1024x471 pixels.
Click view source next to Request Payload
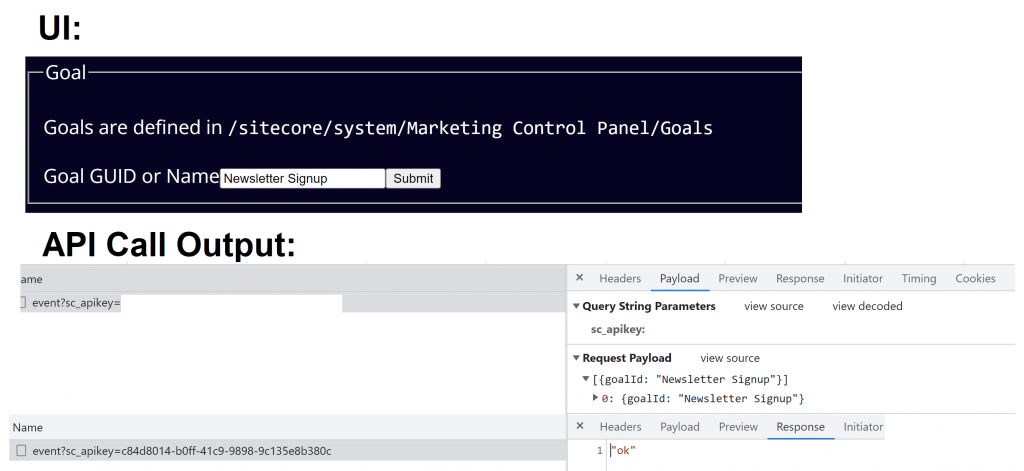click(x=730, y=358)
